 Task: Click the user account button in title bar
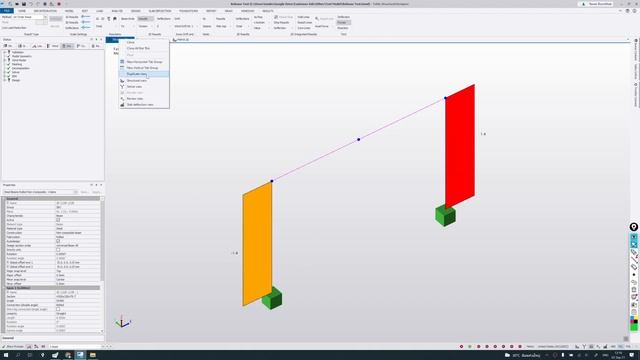click(x=596, y=4)
